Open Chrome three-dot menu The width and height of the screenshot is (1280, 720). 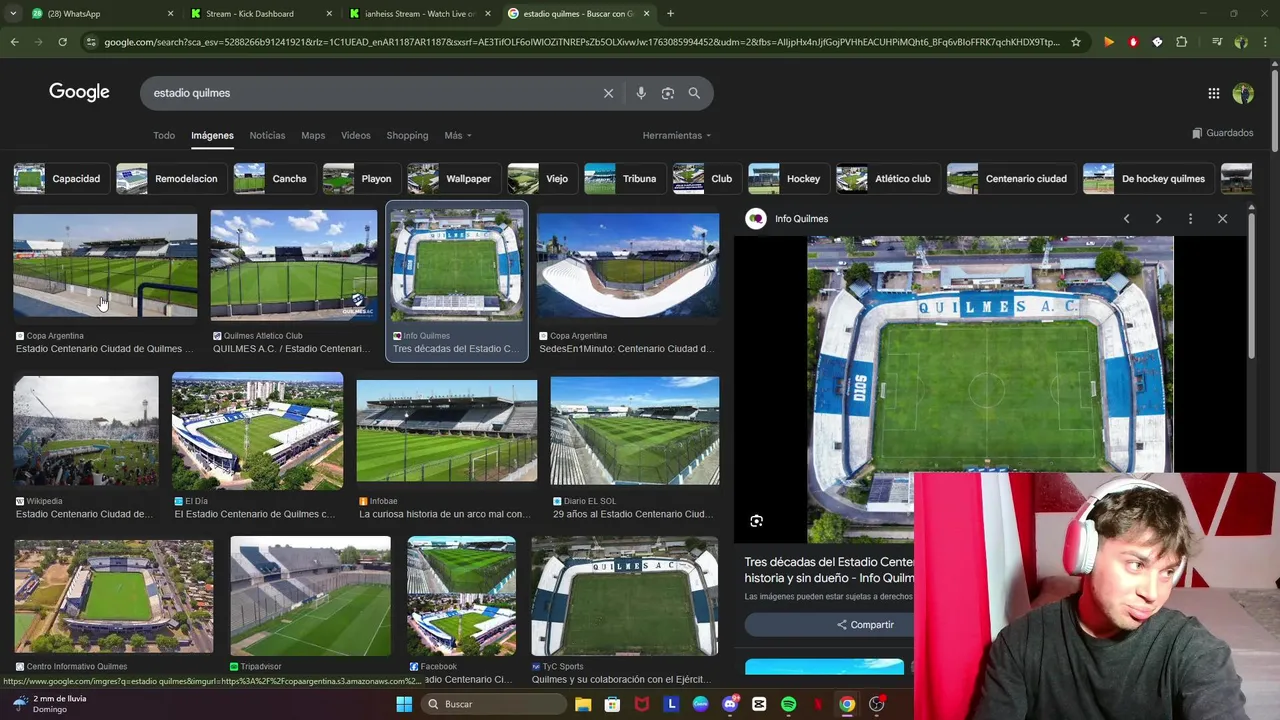pyautogui.click(x=1266, y=42)
